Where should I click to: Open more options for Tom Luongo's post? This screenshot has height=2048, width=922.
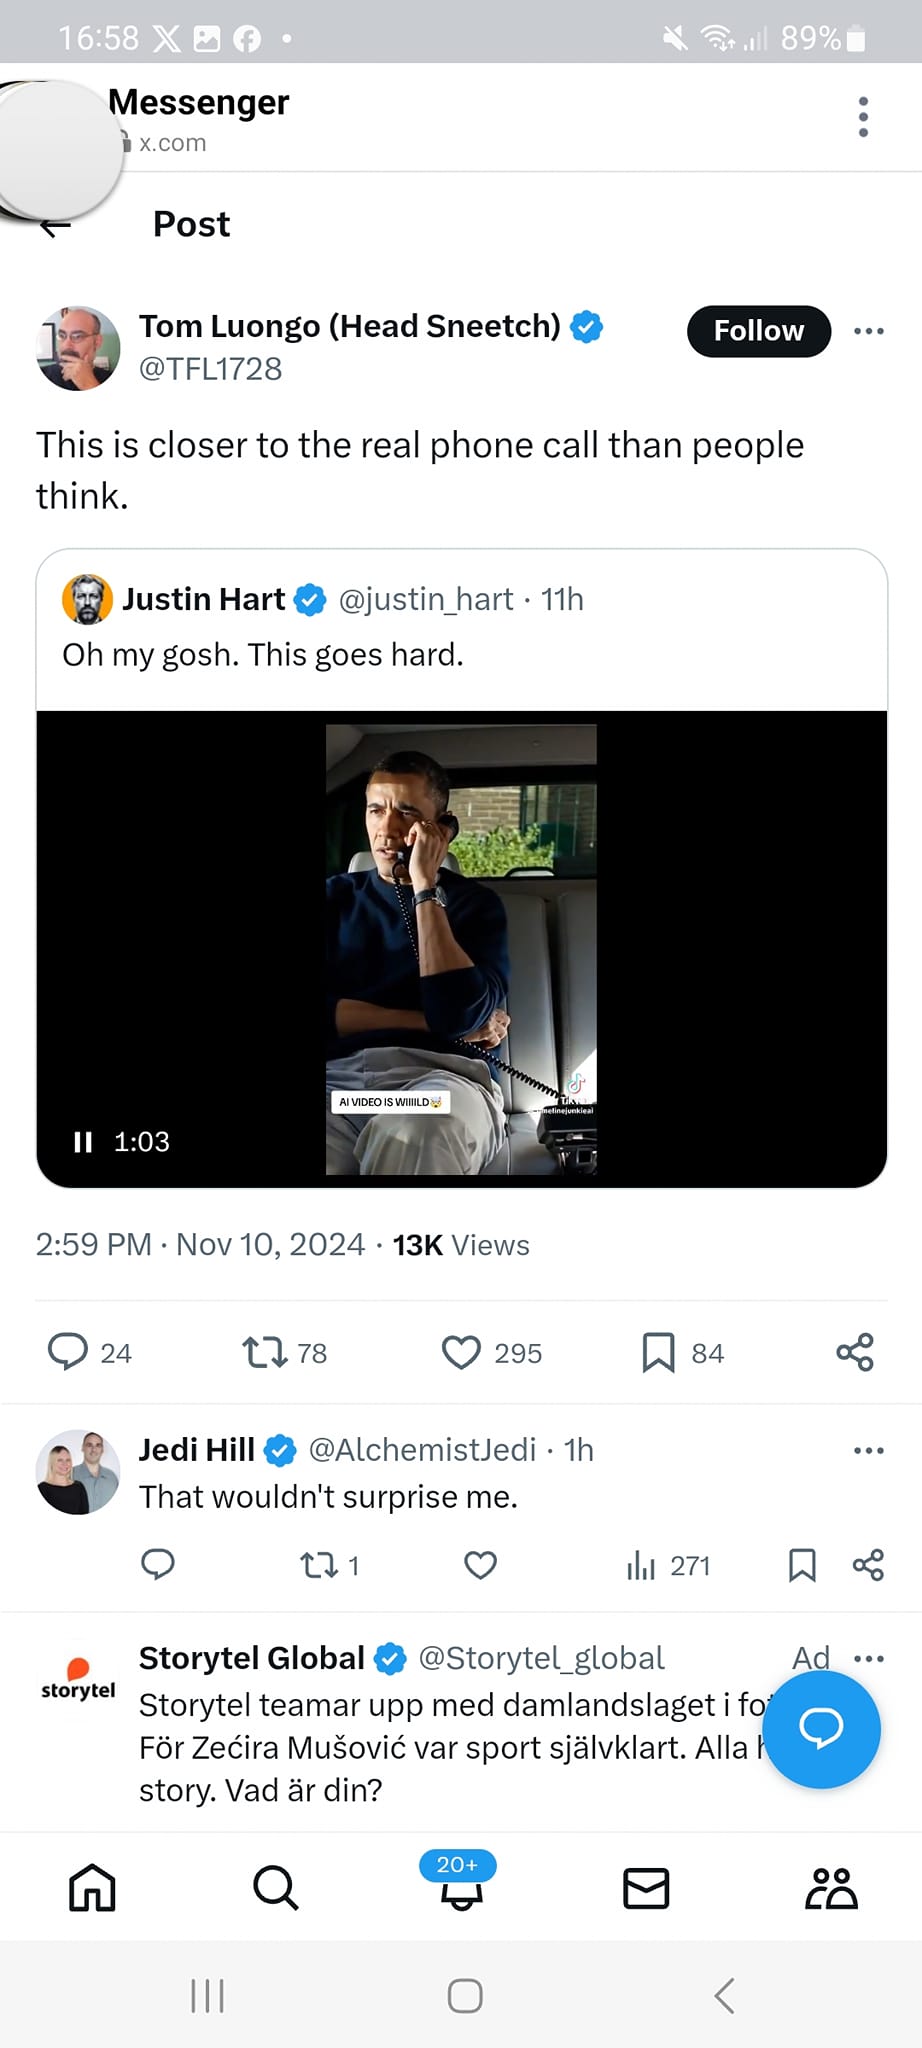[x=868, y=331]
